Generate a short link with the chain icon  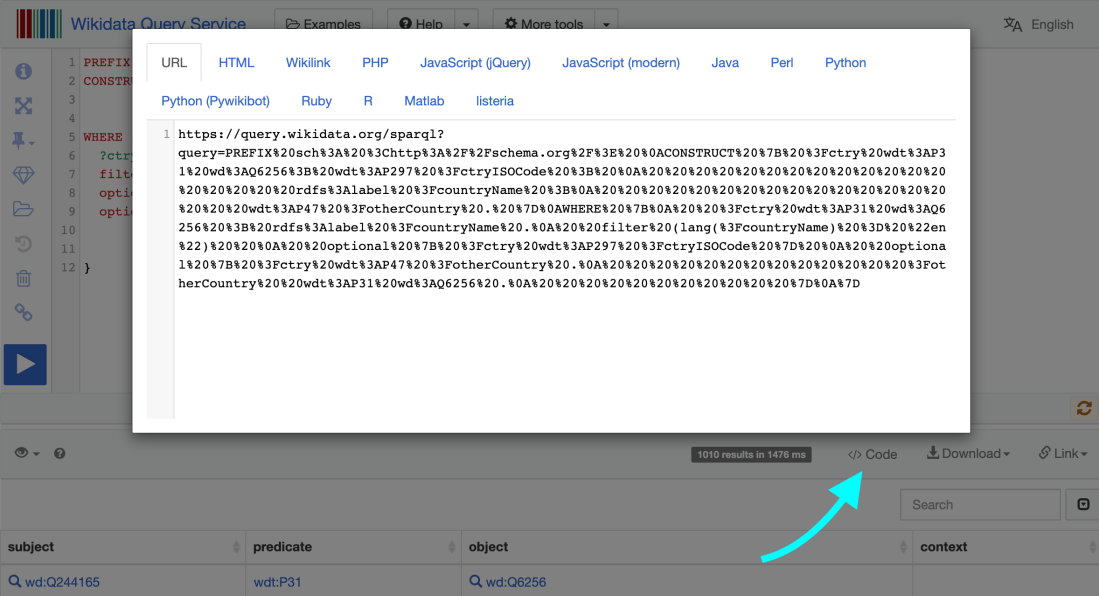tap(24, 312)
